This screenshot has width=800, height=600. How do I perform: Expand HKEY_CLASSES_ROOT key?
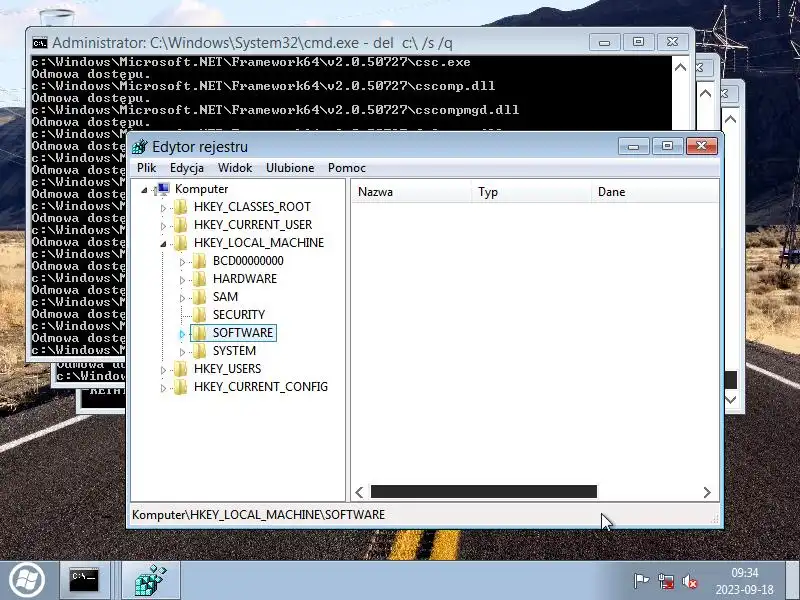pos(163,208)
